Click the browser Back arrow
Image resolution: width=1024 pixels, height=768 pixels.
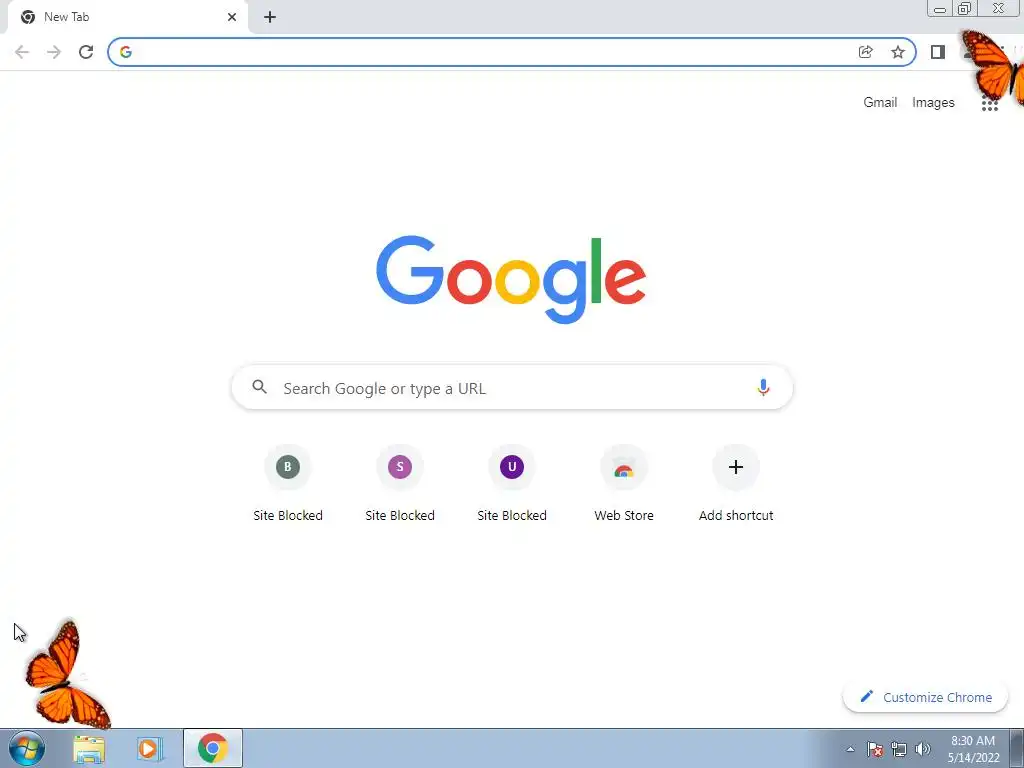pyautogui.click(x=22, y=52)
